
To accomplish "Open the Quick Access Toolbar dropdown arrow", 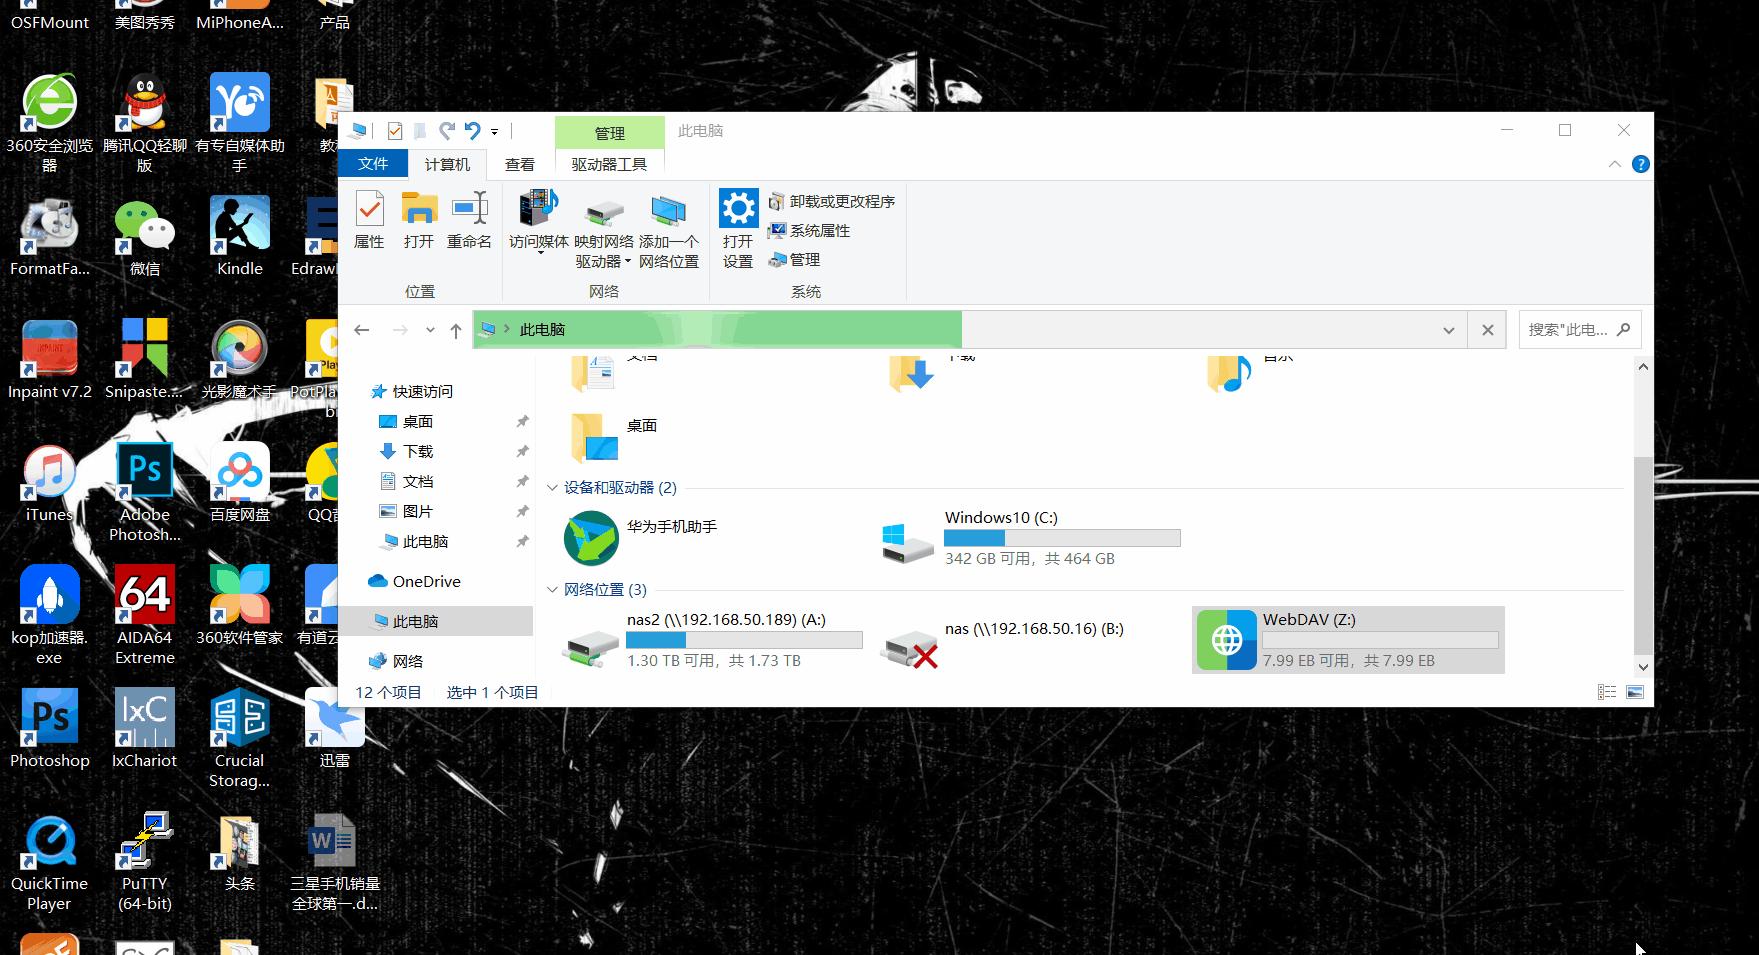I will [x=493, y=131].
